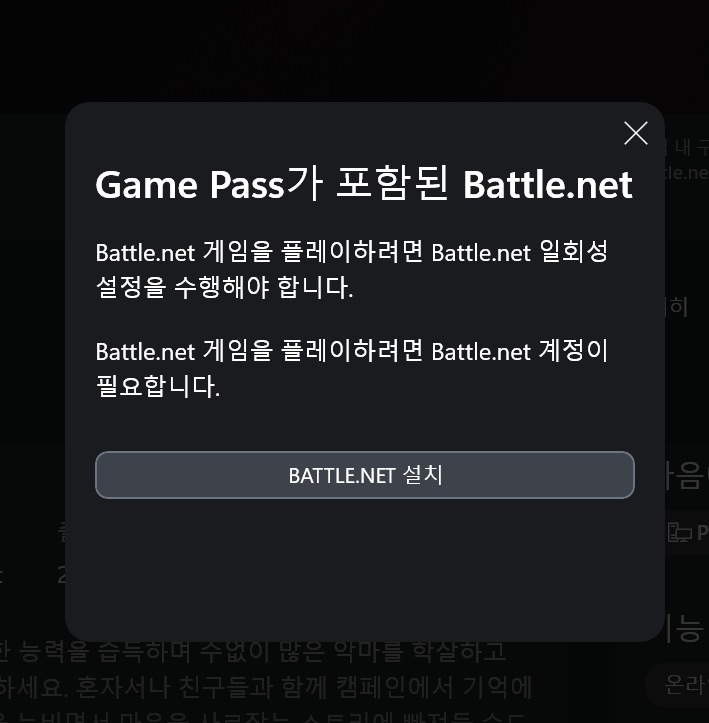Viewport: 709px width, 723px height.
Task: Click the dimmed 히 text on right edge
Action: coord(678,307)
